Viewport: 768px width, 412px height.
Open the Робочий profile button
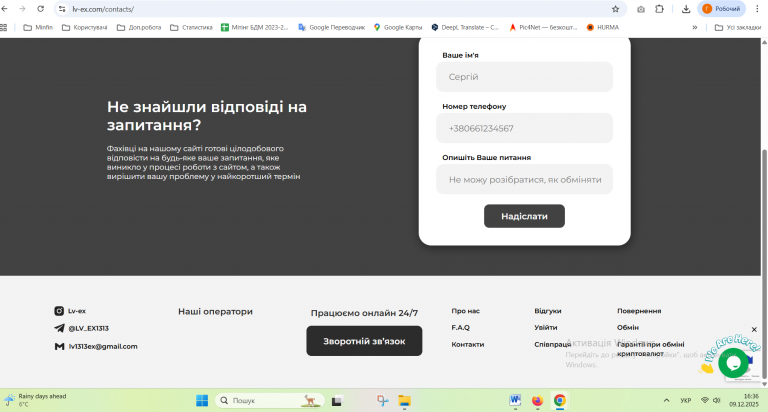[x=721, y=9]
